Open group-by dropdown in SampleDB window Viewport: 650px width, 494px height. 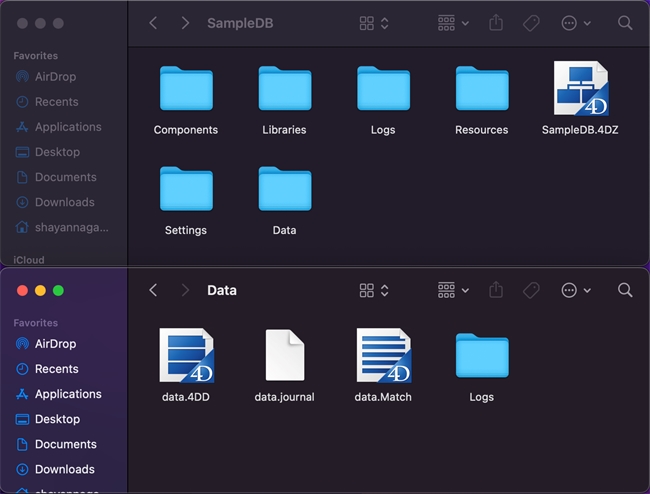click(453, 23)
